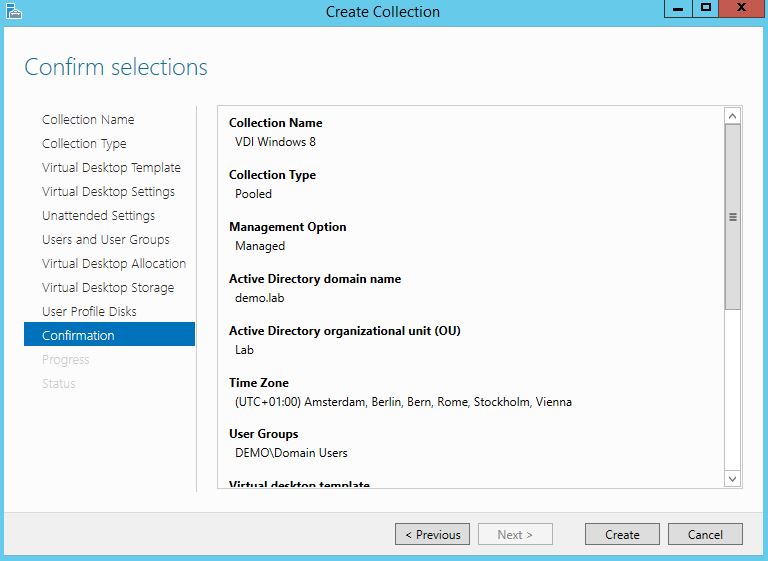Go to Virtual Desktop Settings step

coord(108,192)
